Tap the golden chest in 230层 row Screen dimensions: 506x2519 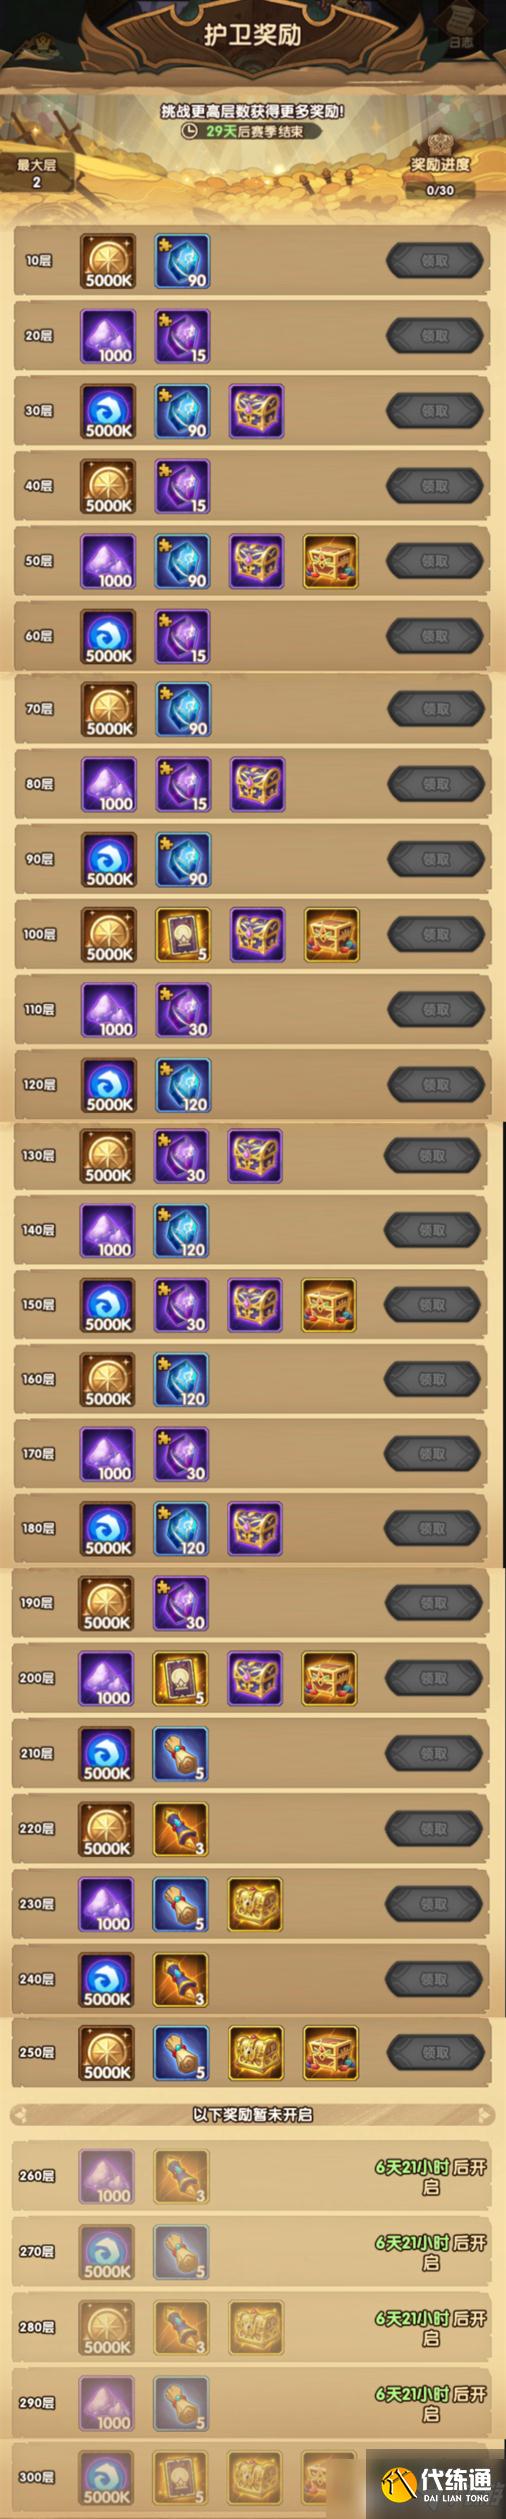[x=255, y=1905]
